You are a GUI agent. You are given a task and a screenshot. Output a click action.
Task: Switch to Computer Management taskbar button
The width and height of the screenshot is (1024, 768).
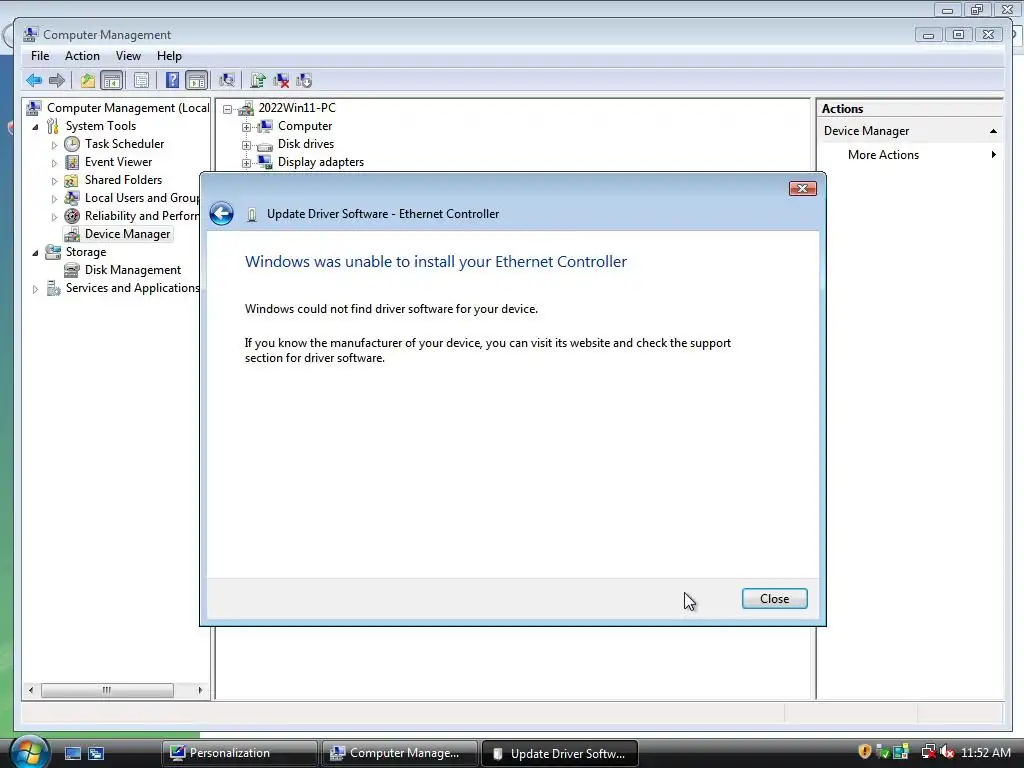400,753
